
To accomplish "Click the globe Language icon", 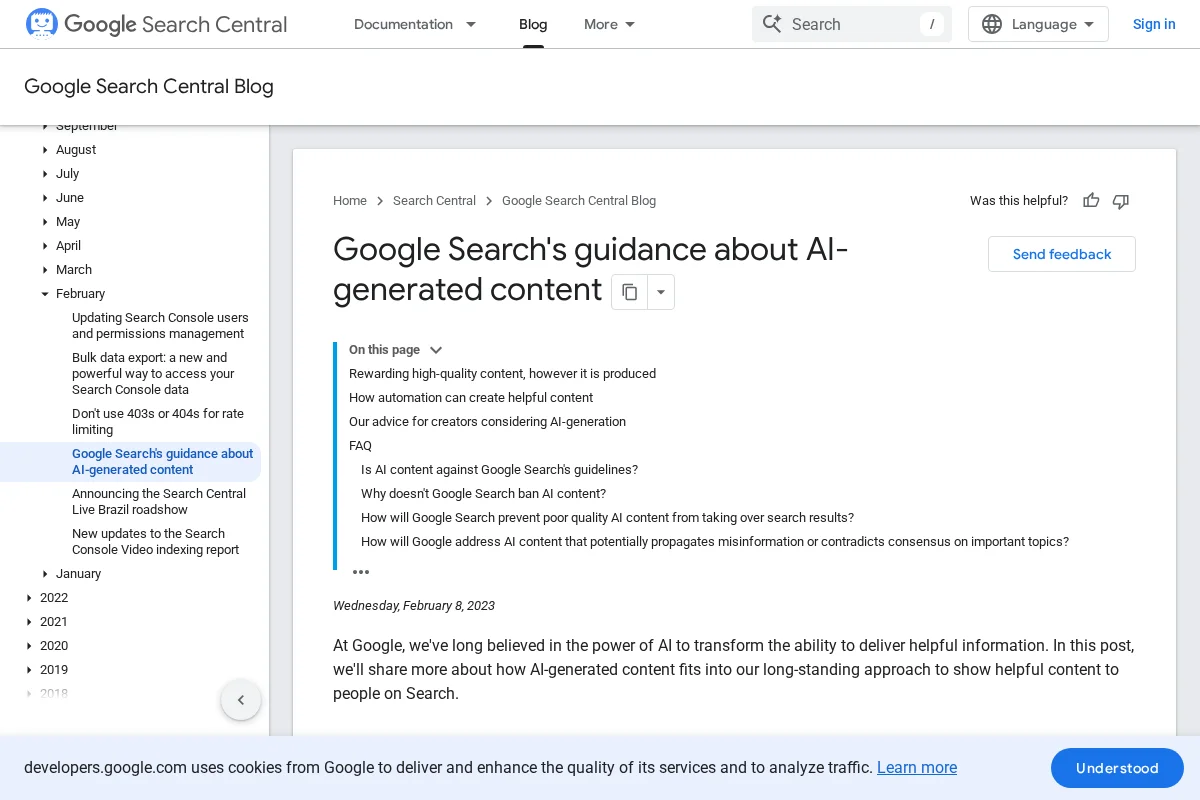I will click(992, 24).
